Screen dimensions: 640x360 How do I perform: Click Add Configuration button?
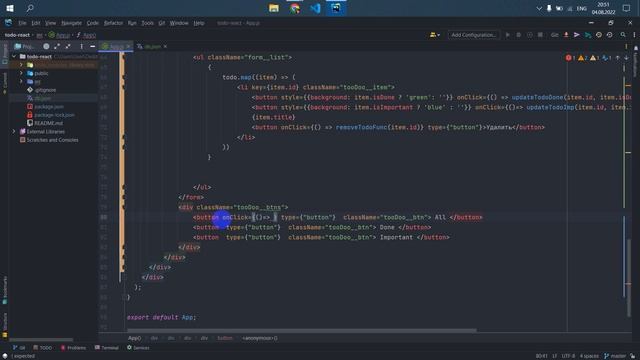coord(473,35)
